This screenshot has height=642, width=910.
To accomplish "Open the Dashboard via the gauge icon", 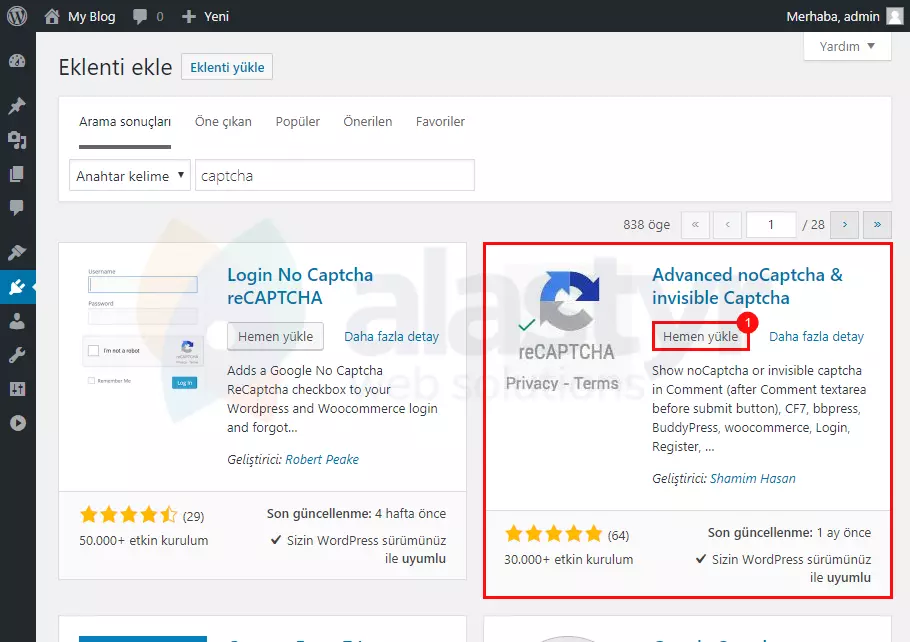I will point(18,60).
